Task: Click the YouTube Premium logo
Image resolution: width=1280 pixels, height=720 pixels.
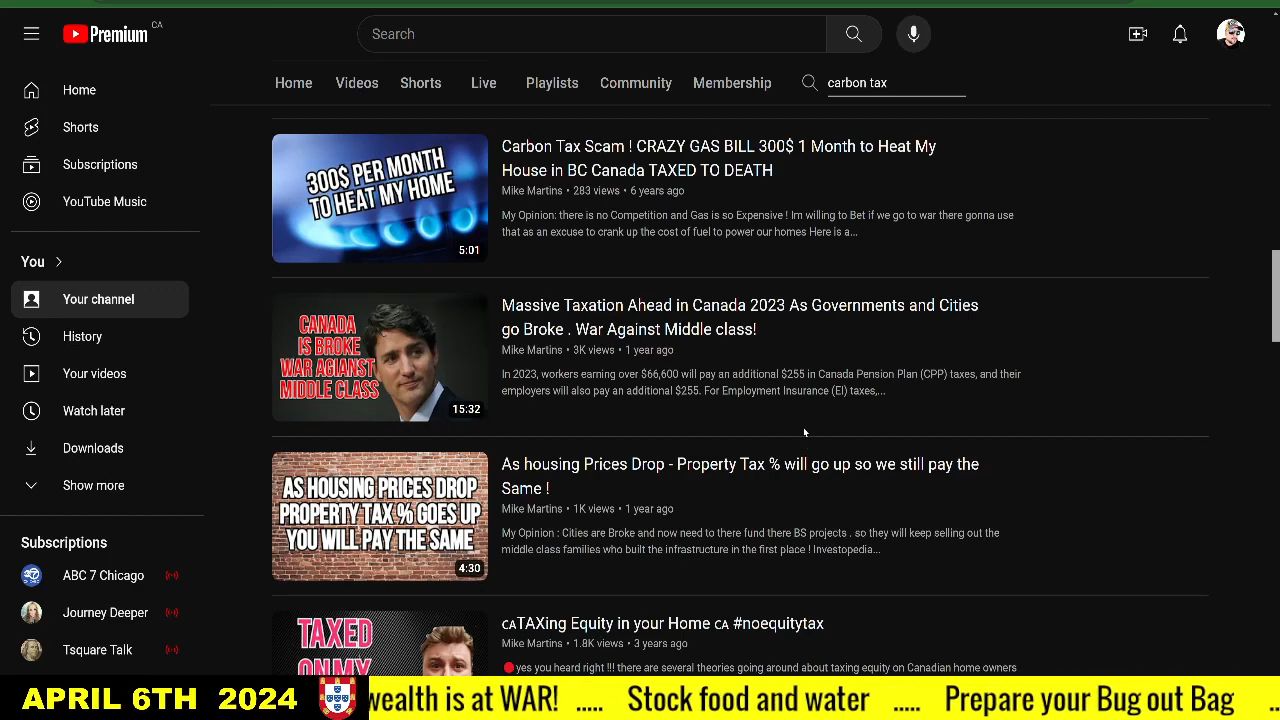Action: click(x=105, y=34)
